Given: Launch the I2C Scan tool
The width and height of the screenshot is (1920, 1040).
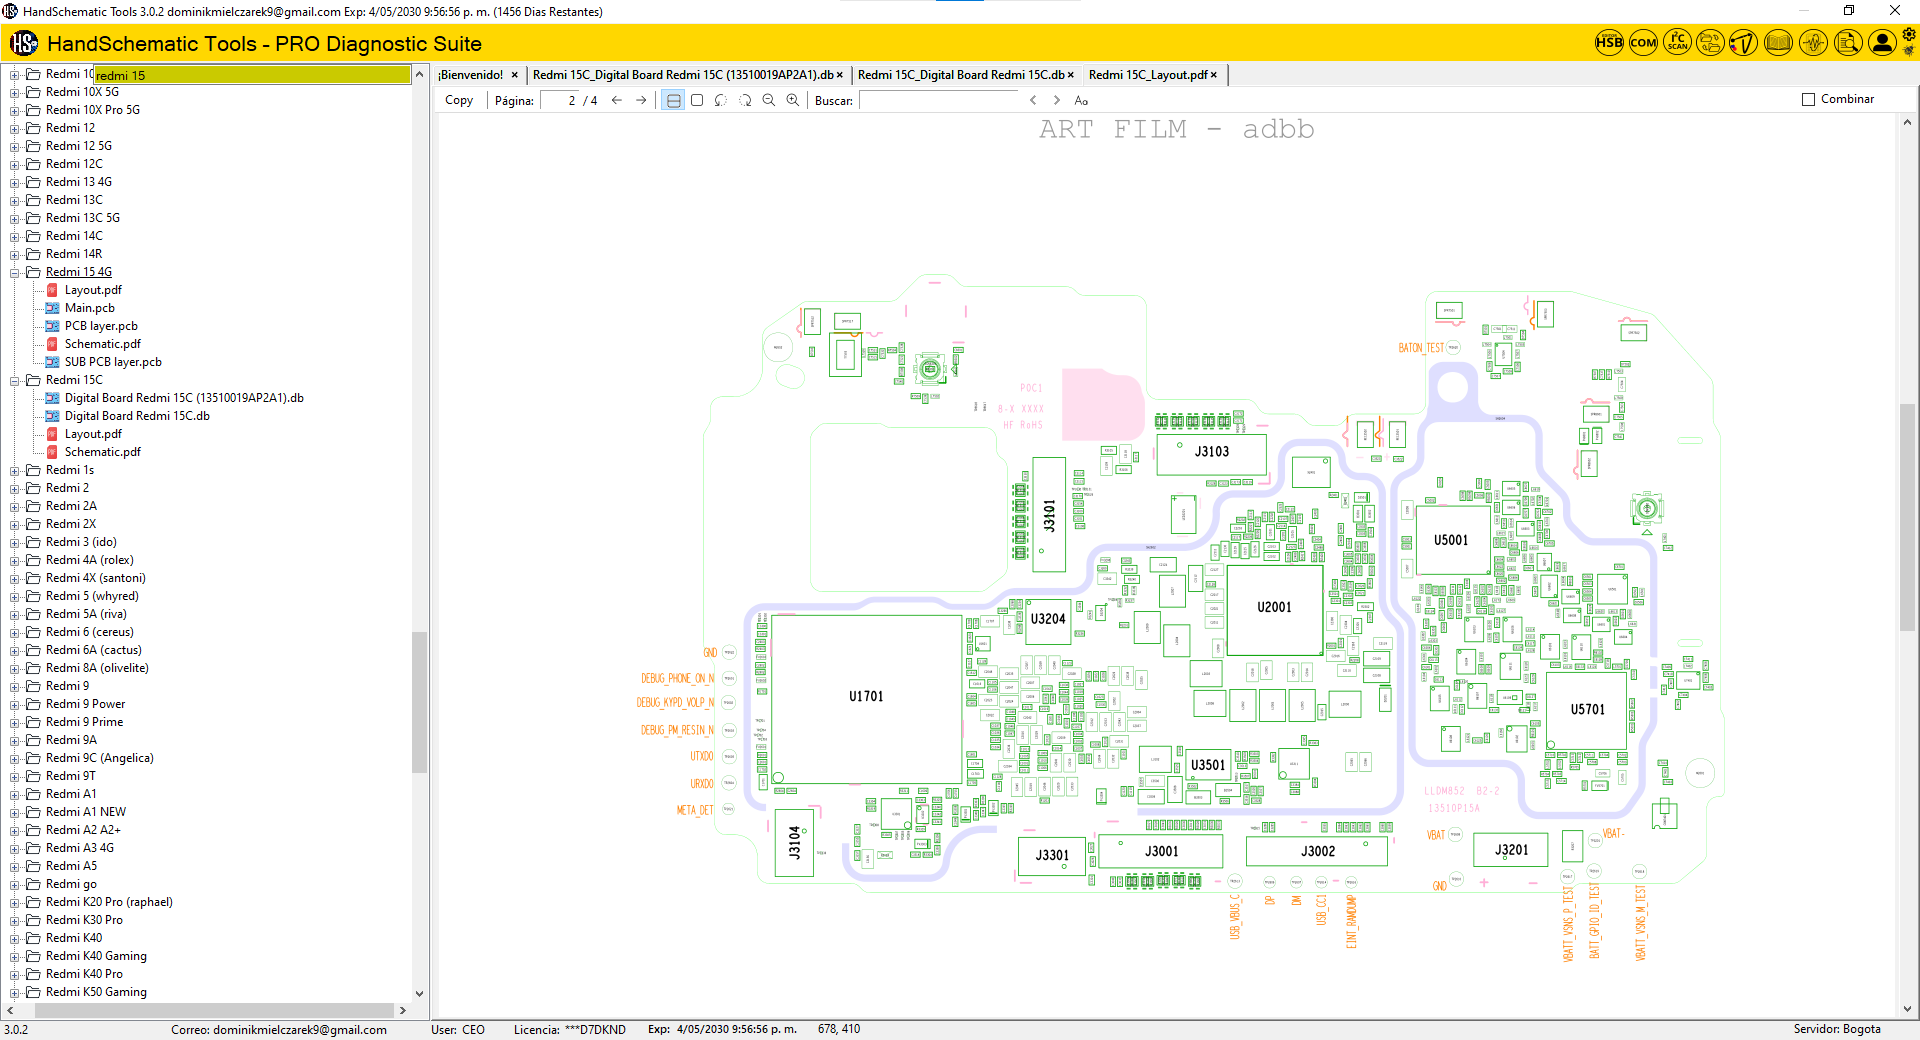Looking at the screenshot, I should [1677, 43].
